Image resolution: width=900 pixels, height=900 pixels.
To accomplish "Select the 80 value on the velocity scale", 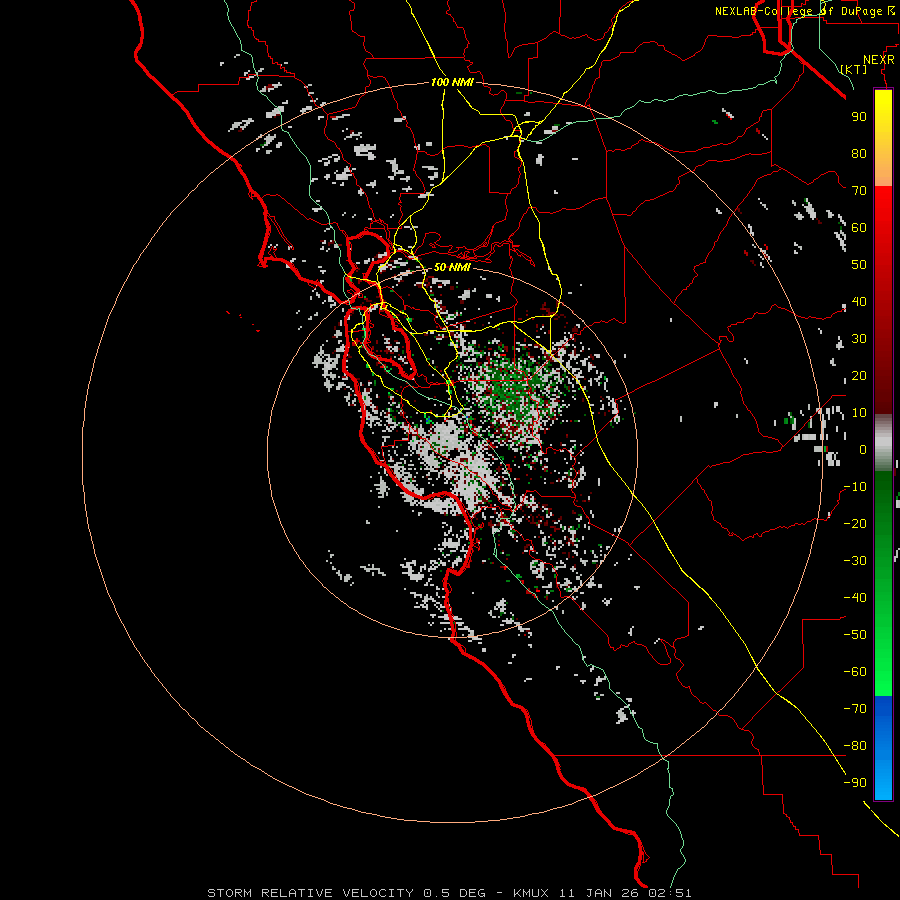I will point(859,153).
